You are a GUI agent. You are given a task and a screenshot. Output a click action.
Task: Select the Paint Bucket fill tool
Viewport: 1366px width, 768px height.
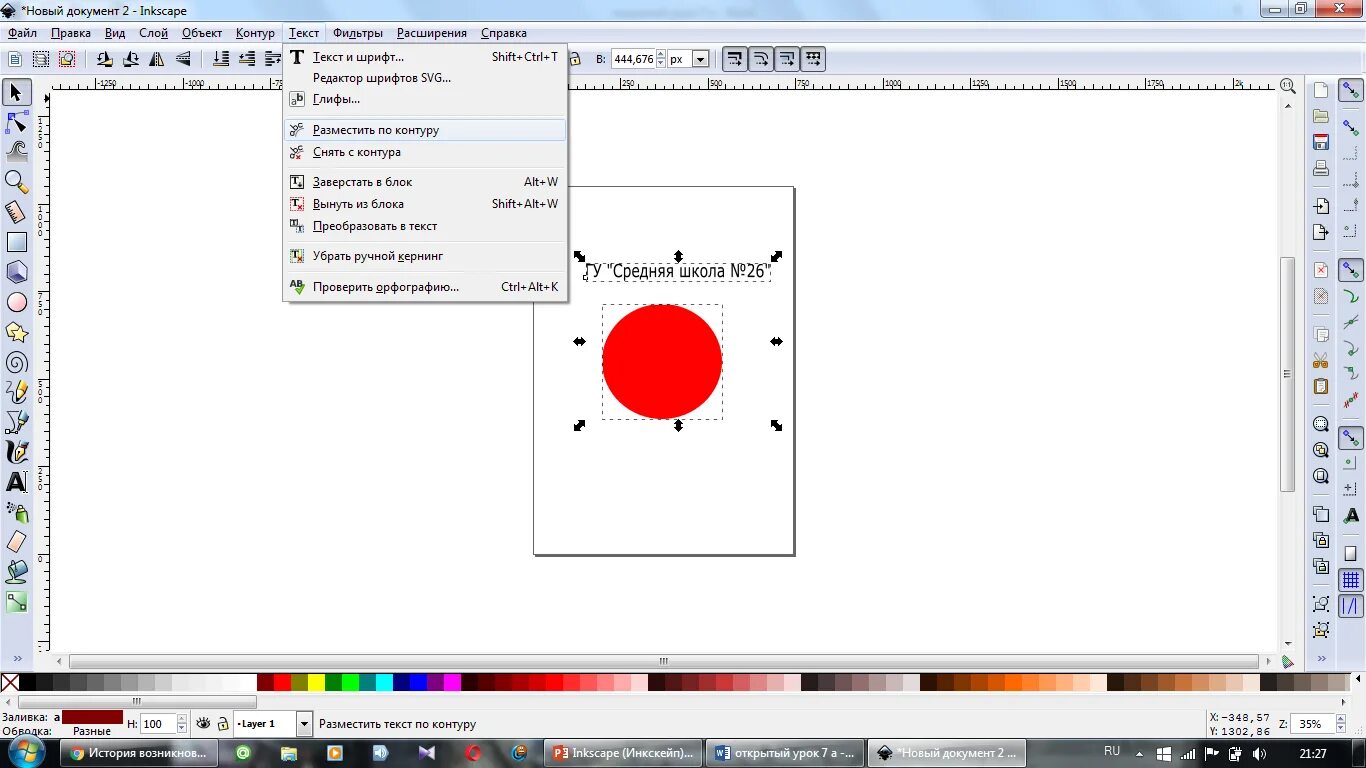point(16,572)
